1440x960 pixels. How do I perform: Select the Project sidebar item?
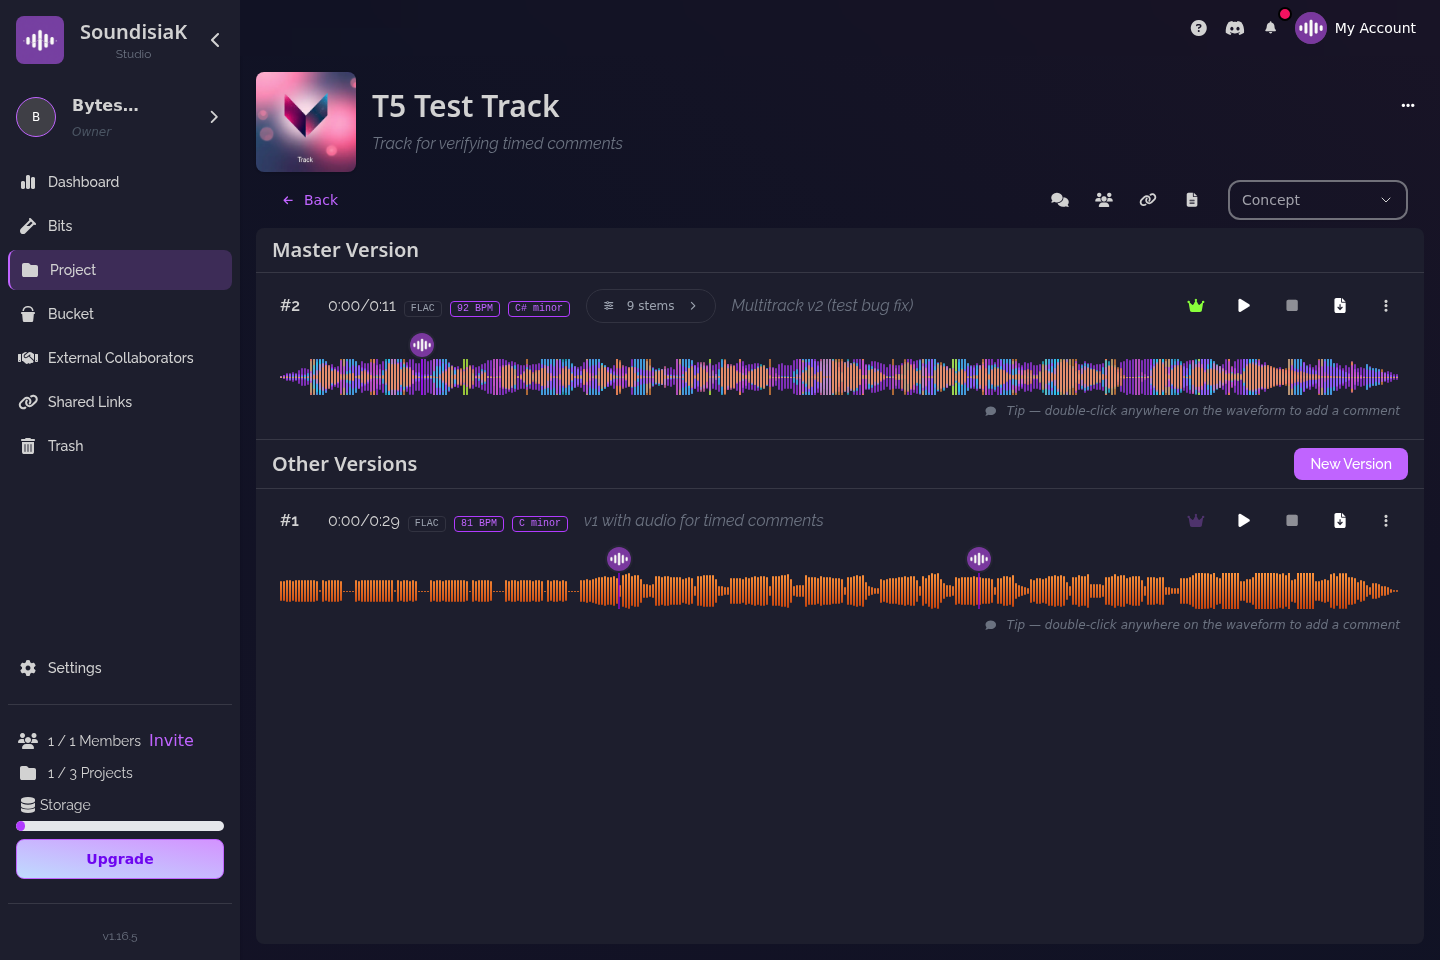pos(120,270)
